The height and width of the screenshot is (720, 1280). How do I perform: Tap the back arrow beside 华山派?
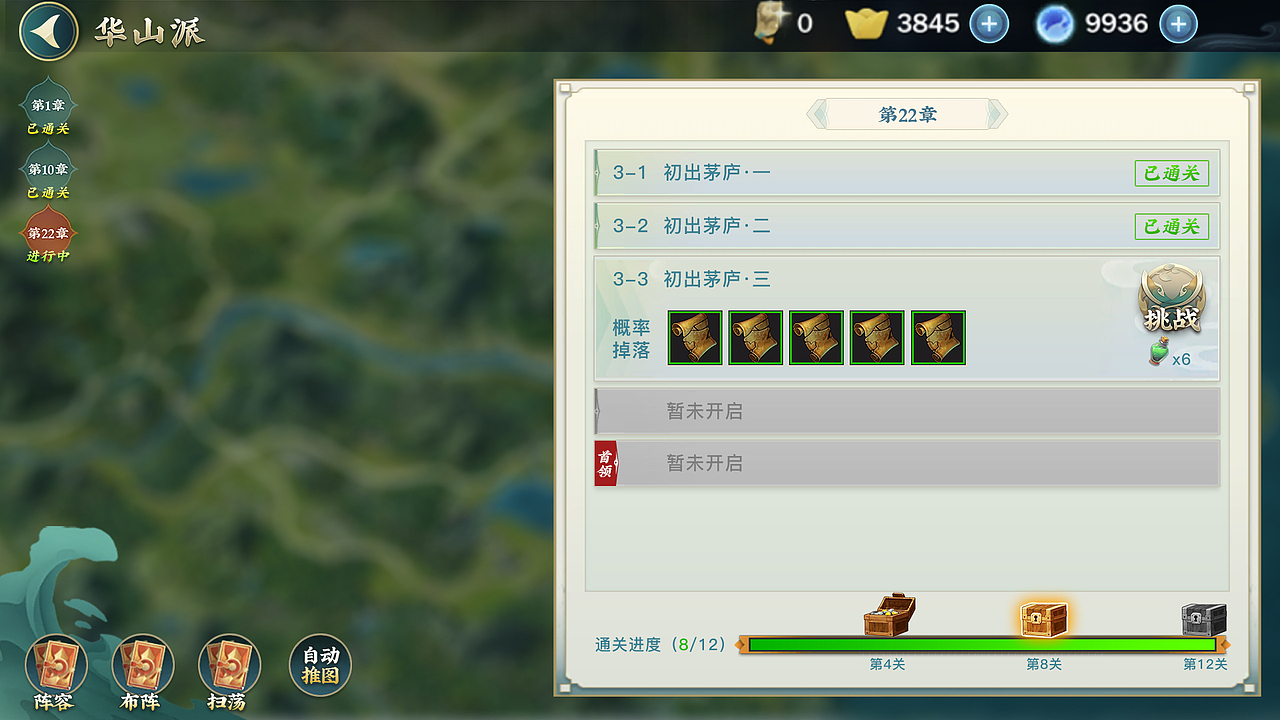click(x=48, y=31)
